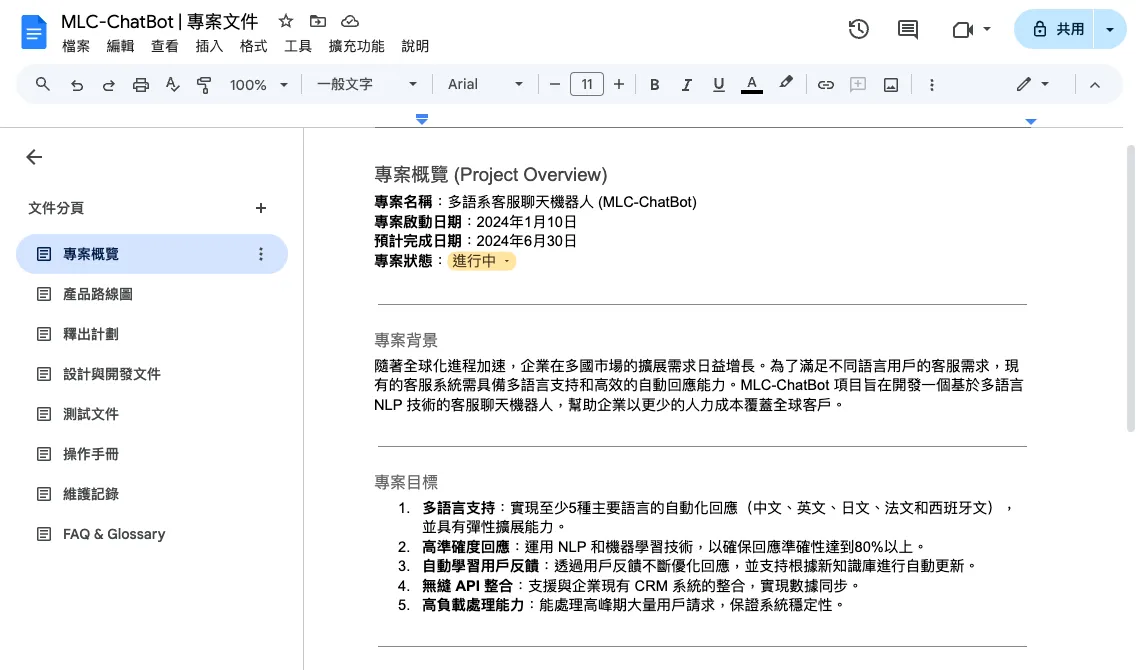Click the 專案目標 heading
Image resolution: width=1136 pixels, height=670 pixels.
[406, 482]
